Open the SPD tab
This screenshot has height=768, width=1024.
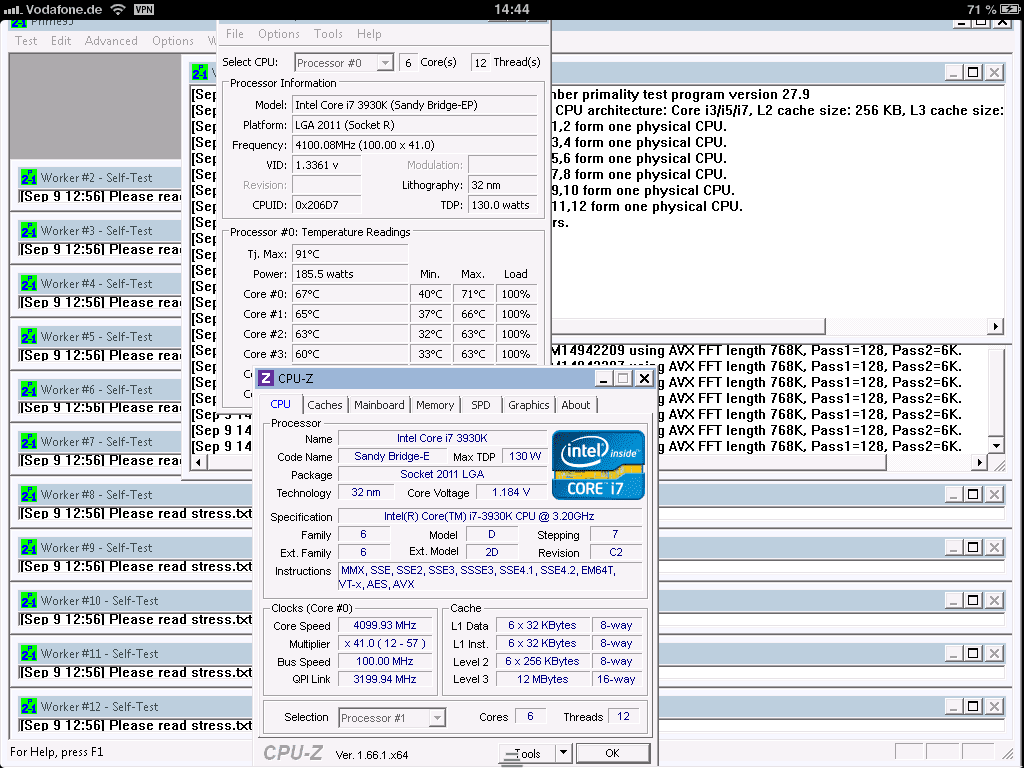click(x=481, y=405)
